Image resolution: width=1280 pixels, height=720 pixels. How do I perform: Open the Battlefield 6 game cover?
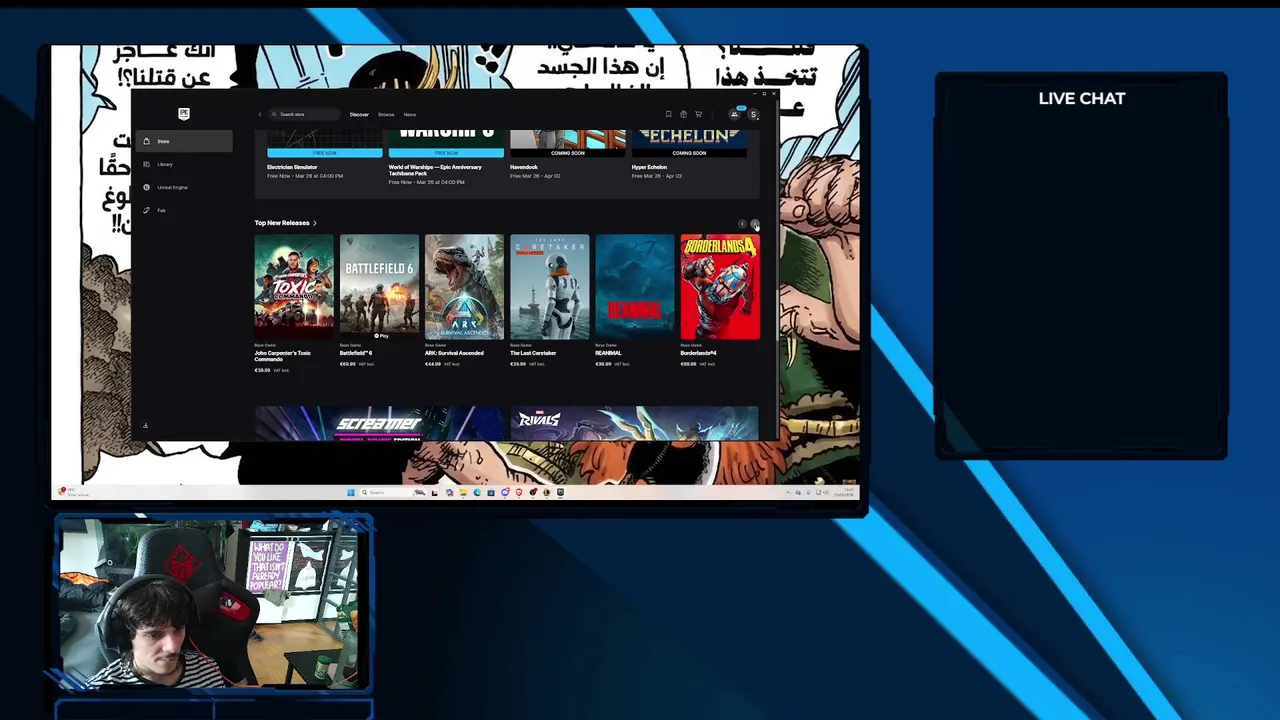click(x=379, y=287)
